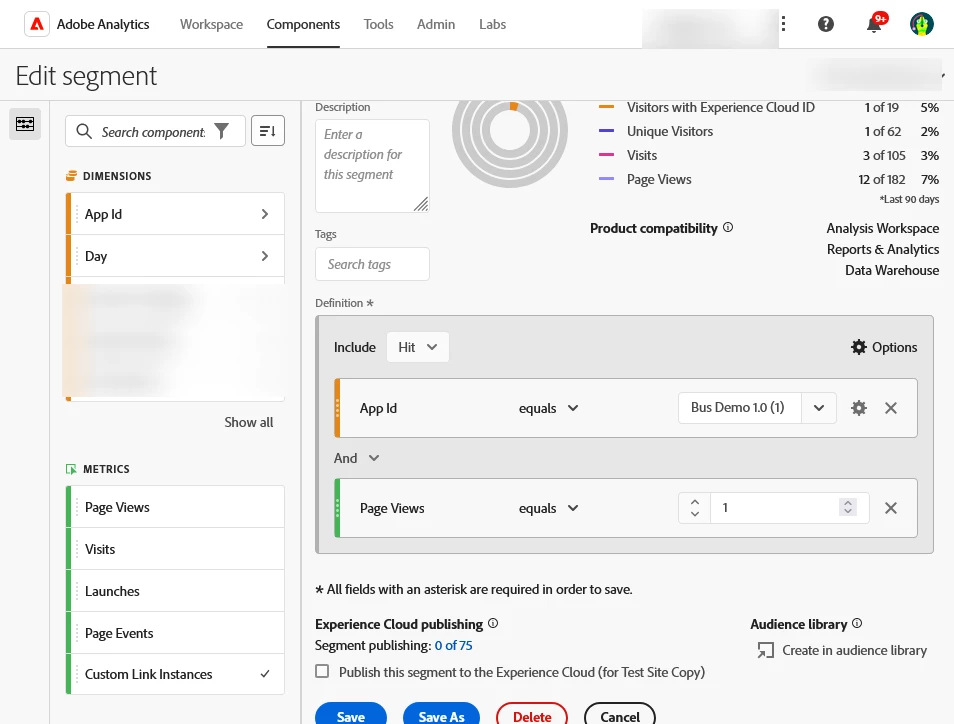Open the Help question mark icon

tap(826, 24)
